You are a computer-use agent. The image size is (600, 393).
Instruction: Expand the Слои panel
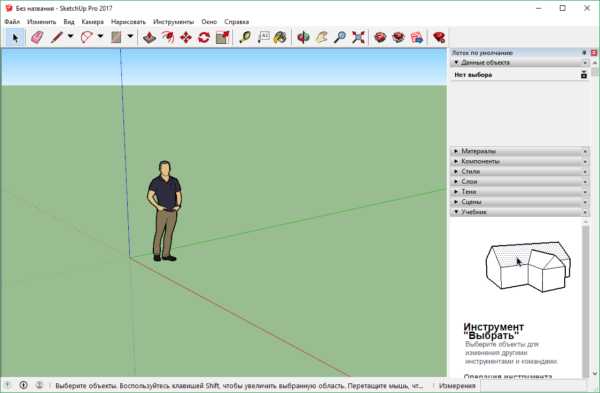pyautogui.click(x=520, y=181)
